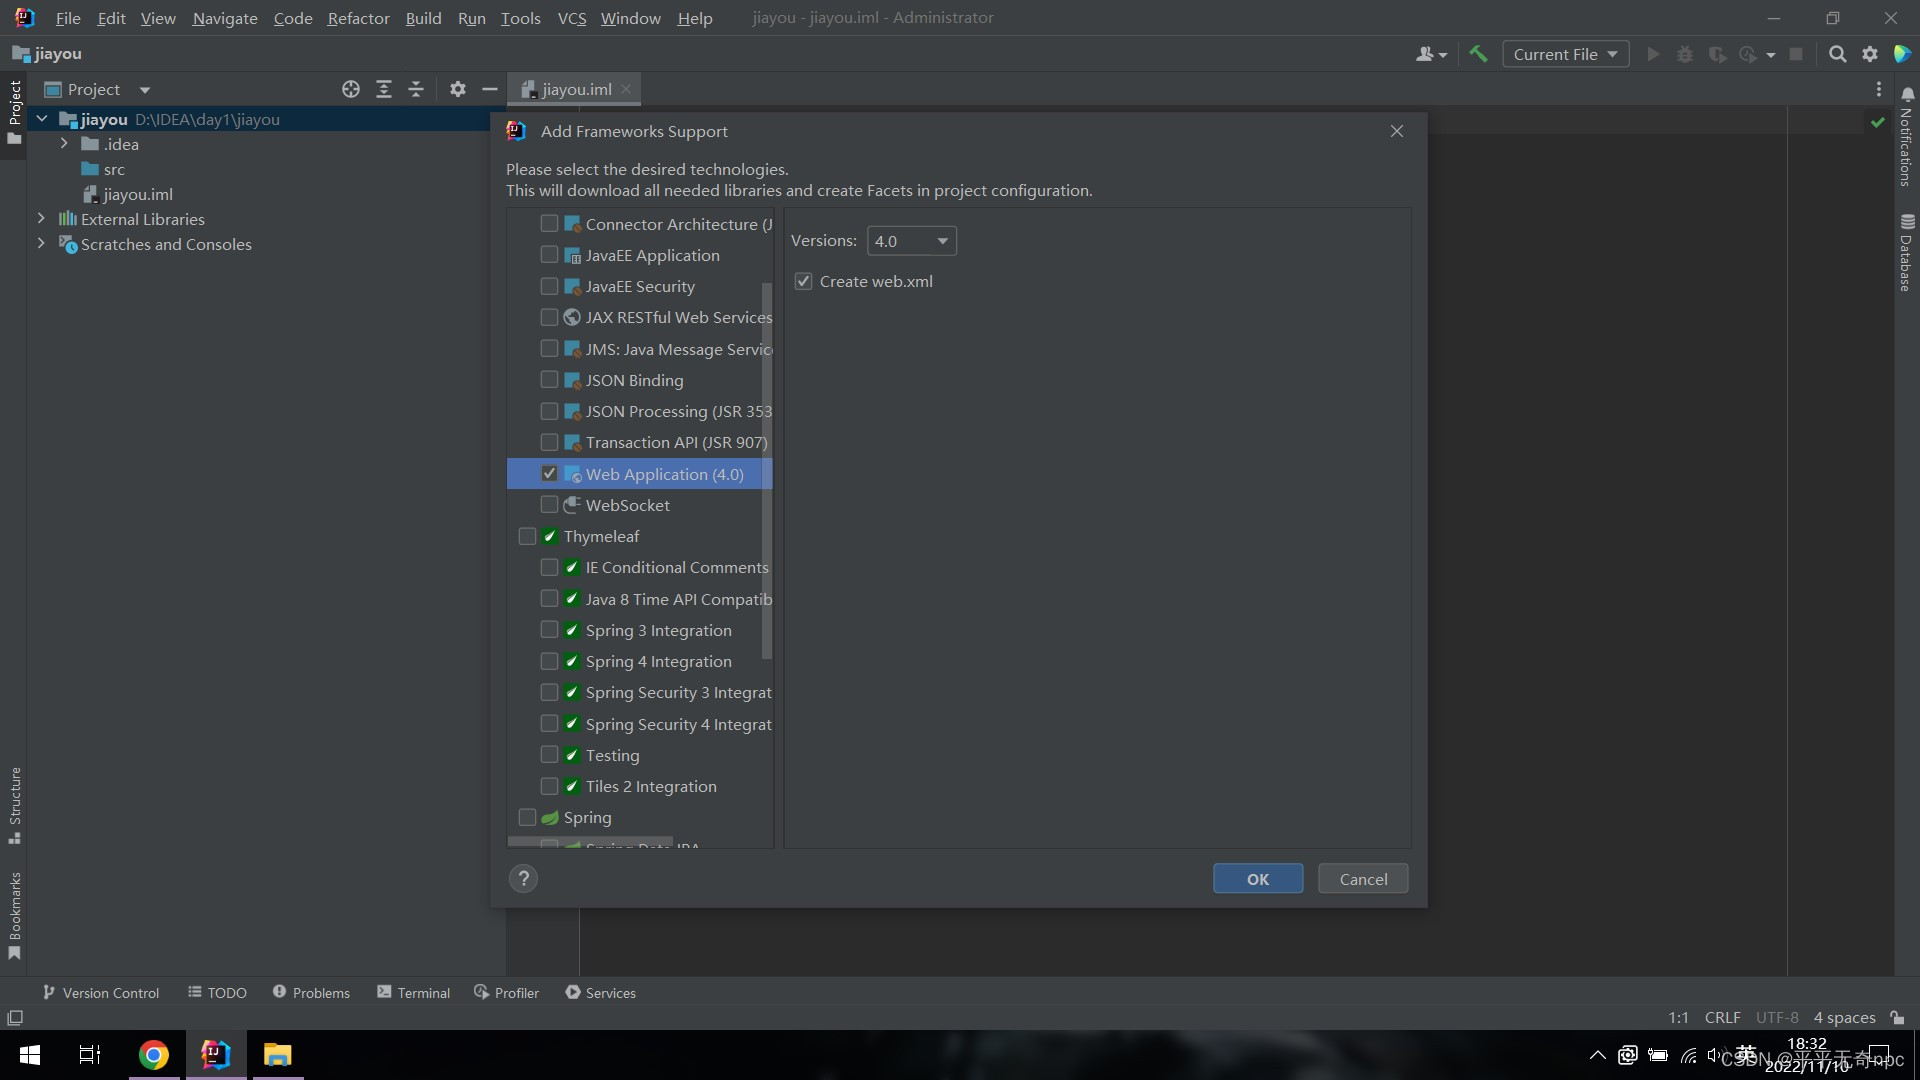Viewport: 1920px width, 1080px height.
Task: Enable the Spring 4 Integration checkbox
Action: click(549, 661)
